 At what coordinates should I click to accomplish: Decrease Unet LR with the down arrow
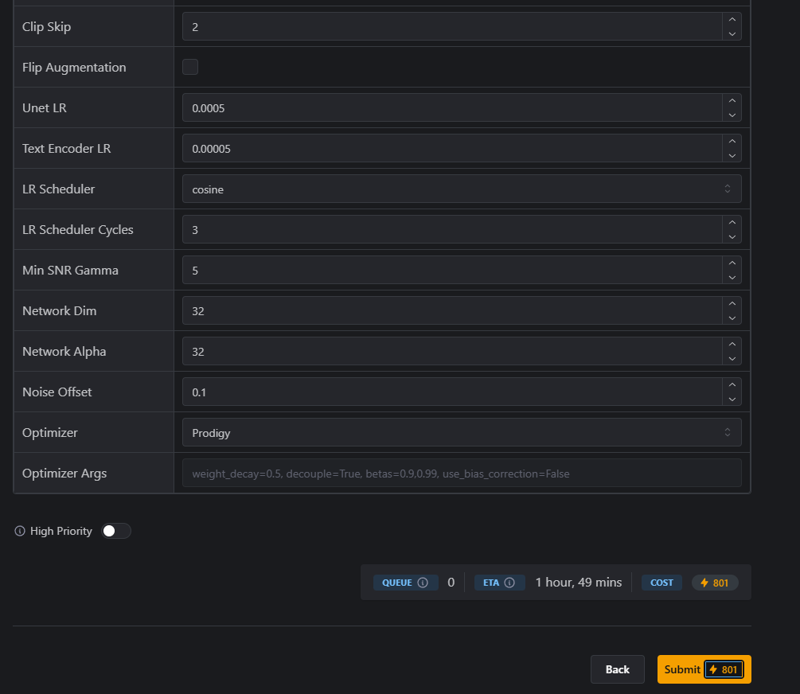tap(732, 115)
